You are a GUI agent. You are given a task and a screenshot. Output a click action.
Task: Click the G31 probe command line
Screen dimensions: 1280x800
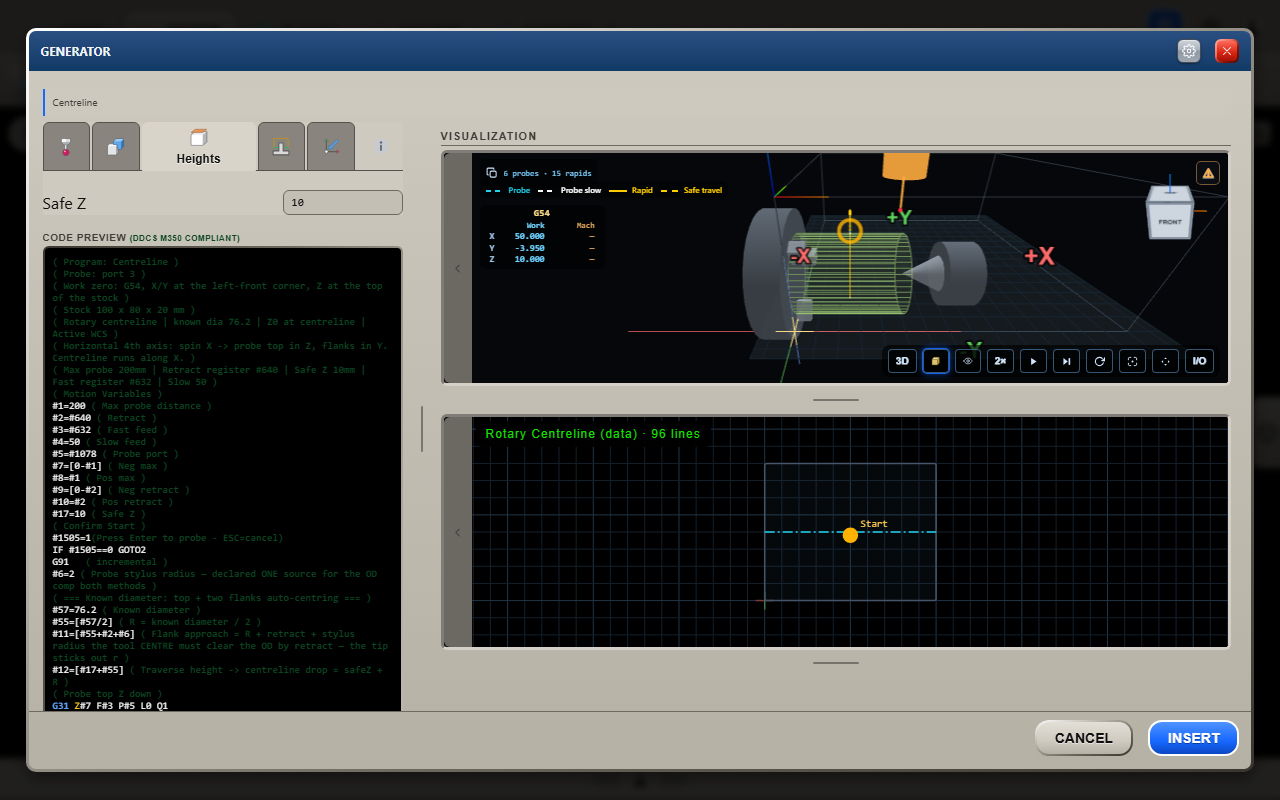[x=110, y=706]
